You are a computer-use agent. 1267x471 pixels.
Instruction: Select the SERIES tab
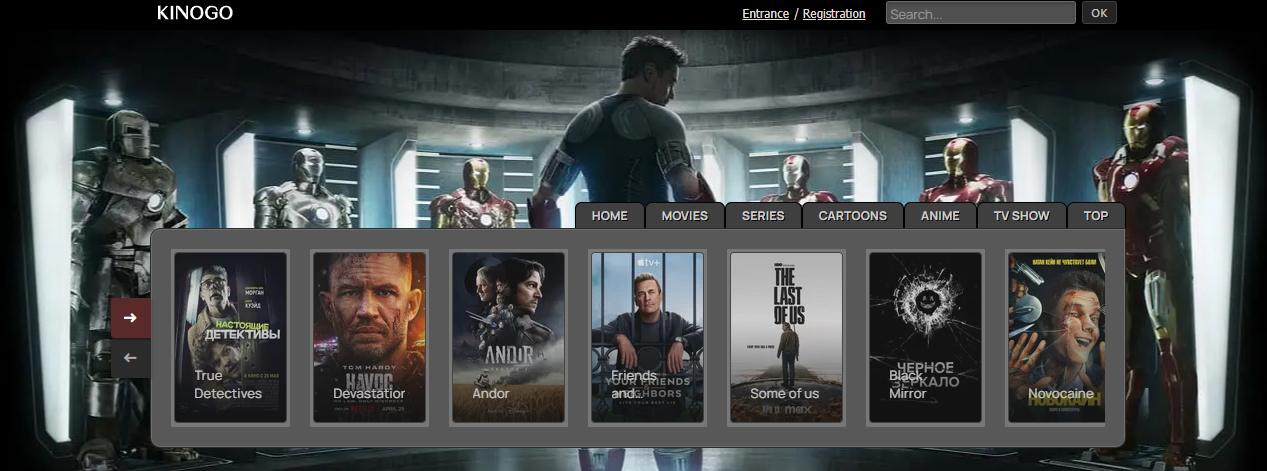point(764,216)
